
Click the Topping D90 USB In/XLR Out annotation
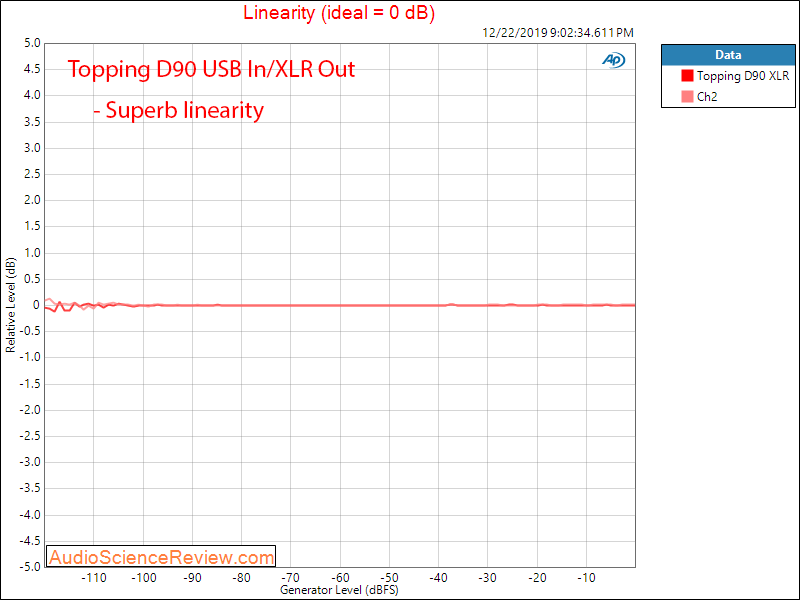(x=211, y=69)
